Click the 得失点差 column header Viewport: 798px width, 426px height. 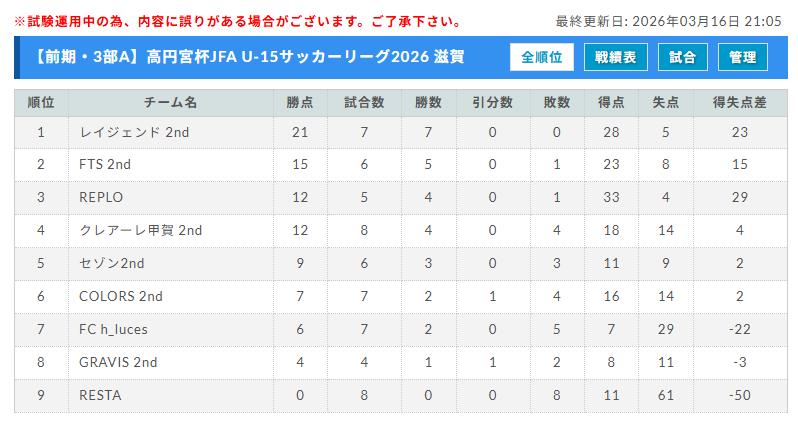click(x=739, y=103)
